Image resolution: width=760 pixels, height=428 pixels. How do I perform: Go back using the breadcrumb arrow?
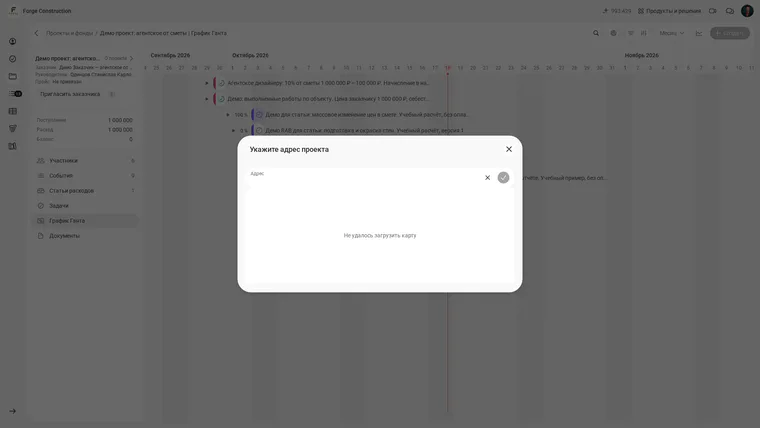point(36,33)
